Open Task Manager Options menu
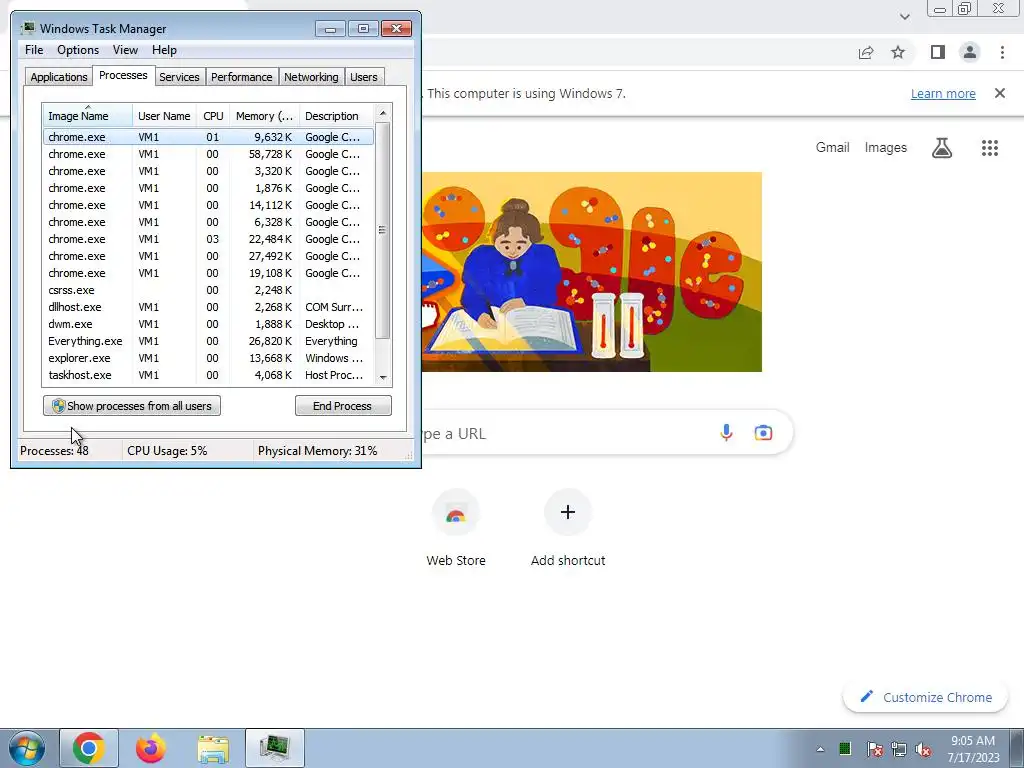The image size is (1024, 768). pos(78,50)
